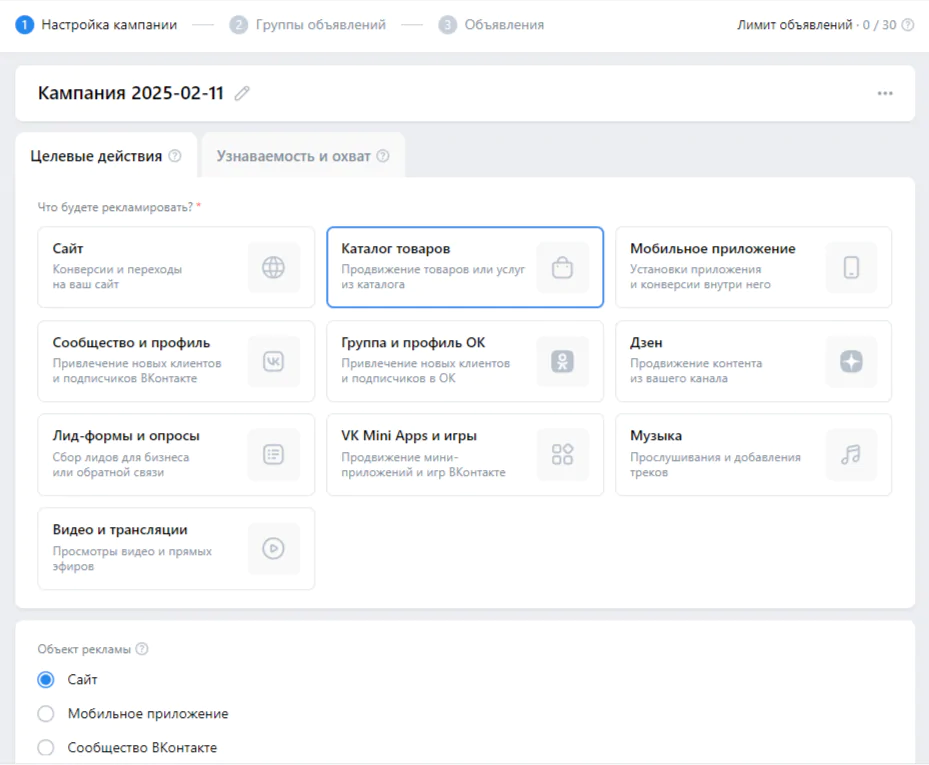
Task: Click help icon beside Целевые действия
Action: [175, 156]
